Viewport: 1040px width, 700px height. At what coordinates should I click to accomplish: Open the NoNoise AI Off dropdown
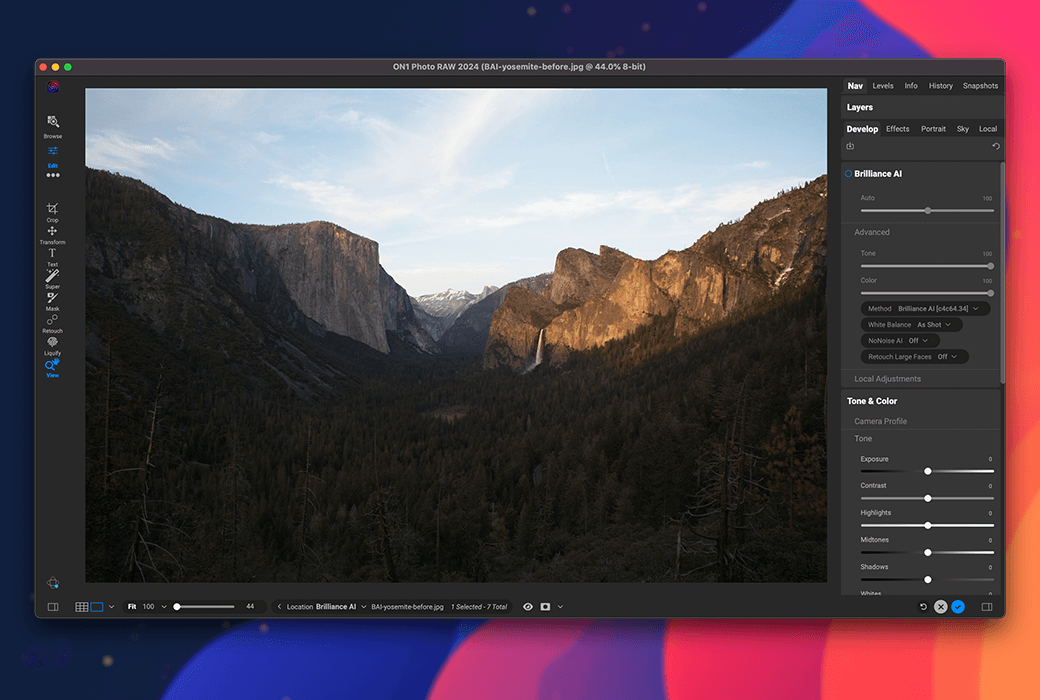pyautogui.click(x=900, y=340)
